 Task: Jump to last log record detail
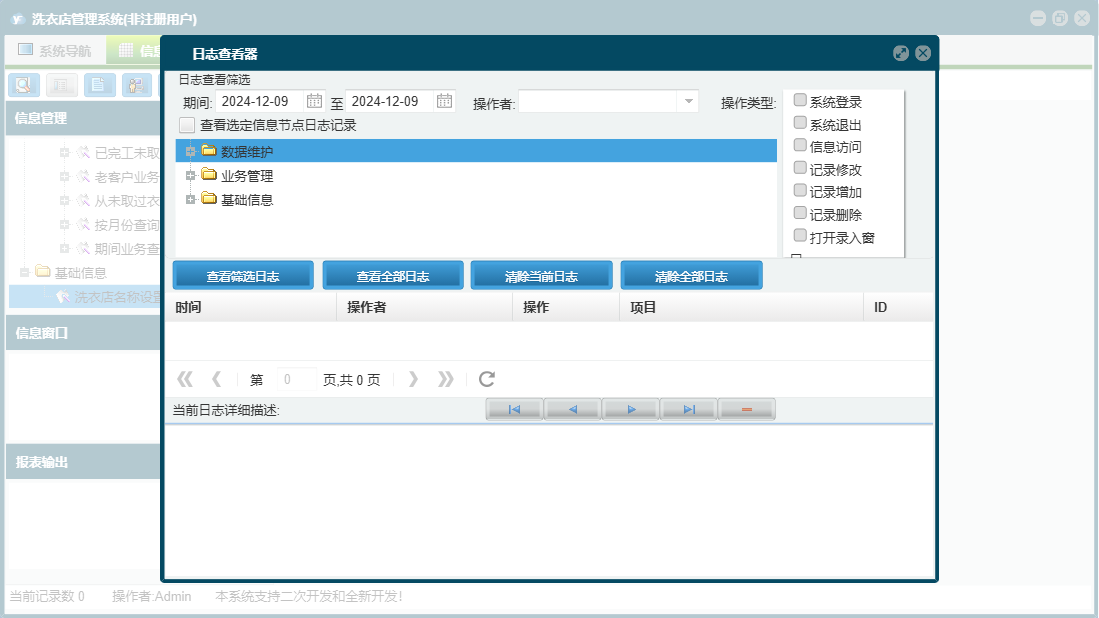tap(689, 409)
